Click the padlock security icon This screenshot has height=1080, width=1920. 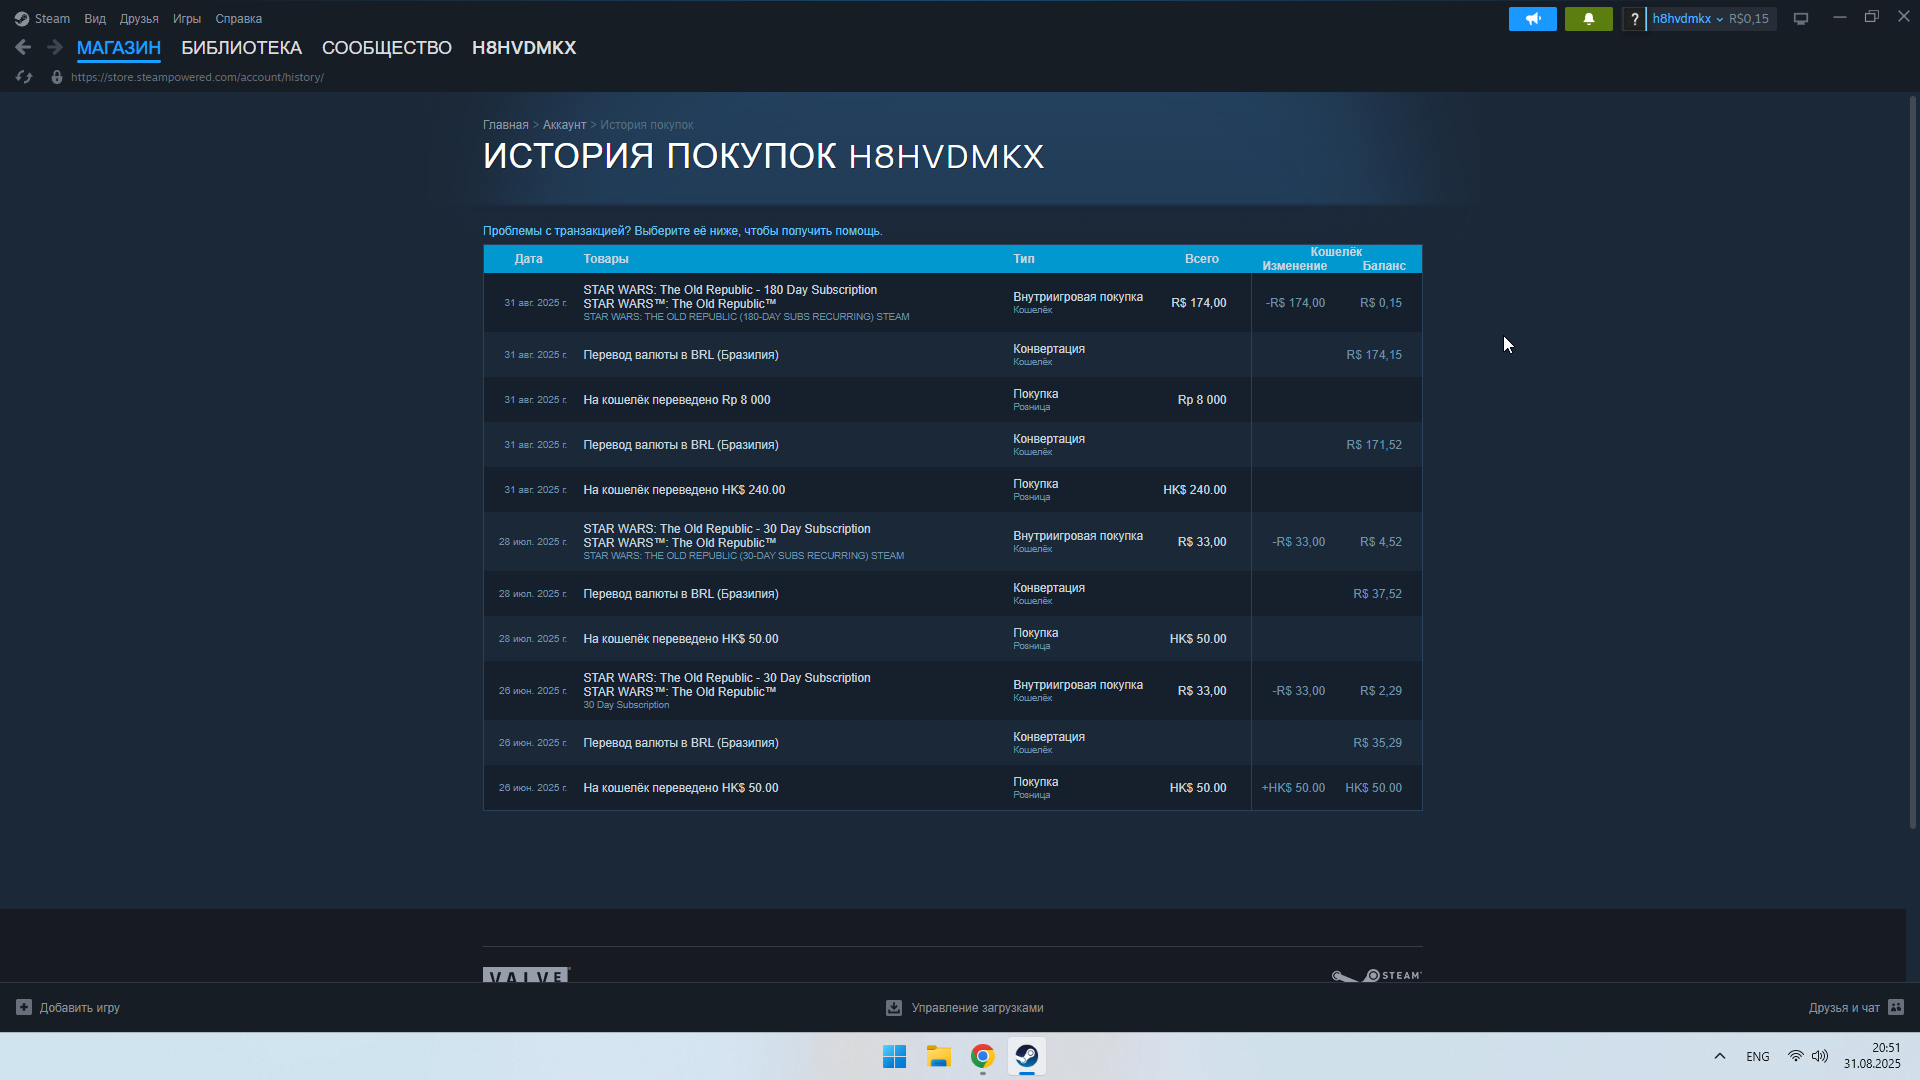coord(57,77)
